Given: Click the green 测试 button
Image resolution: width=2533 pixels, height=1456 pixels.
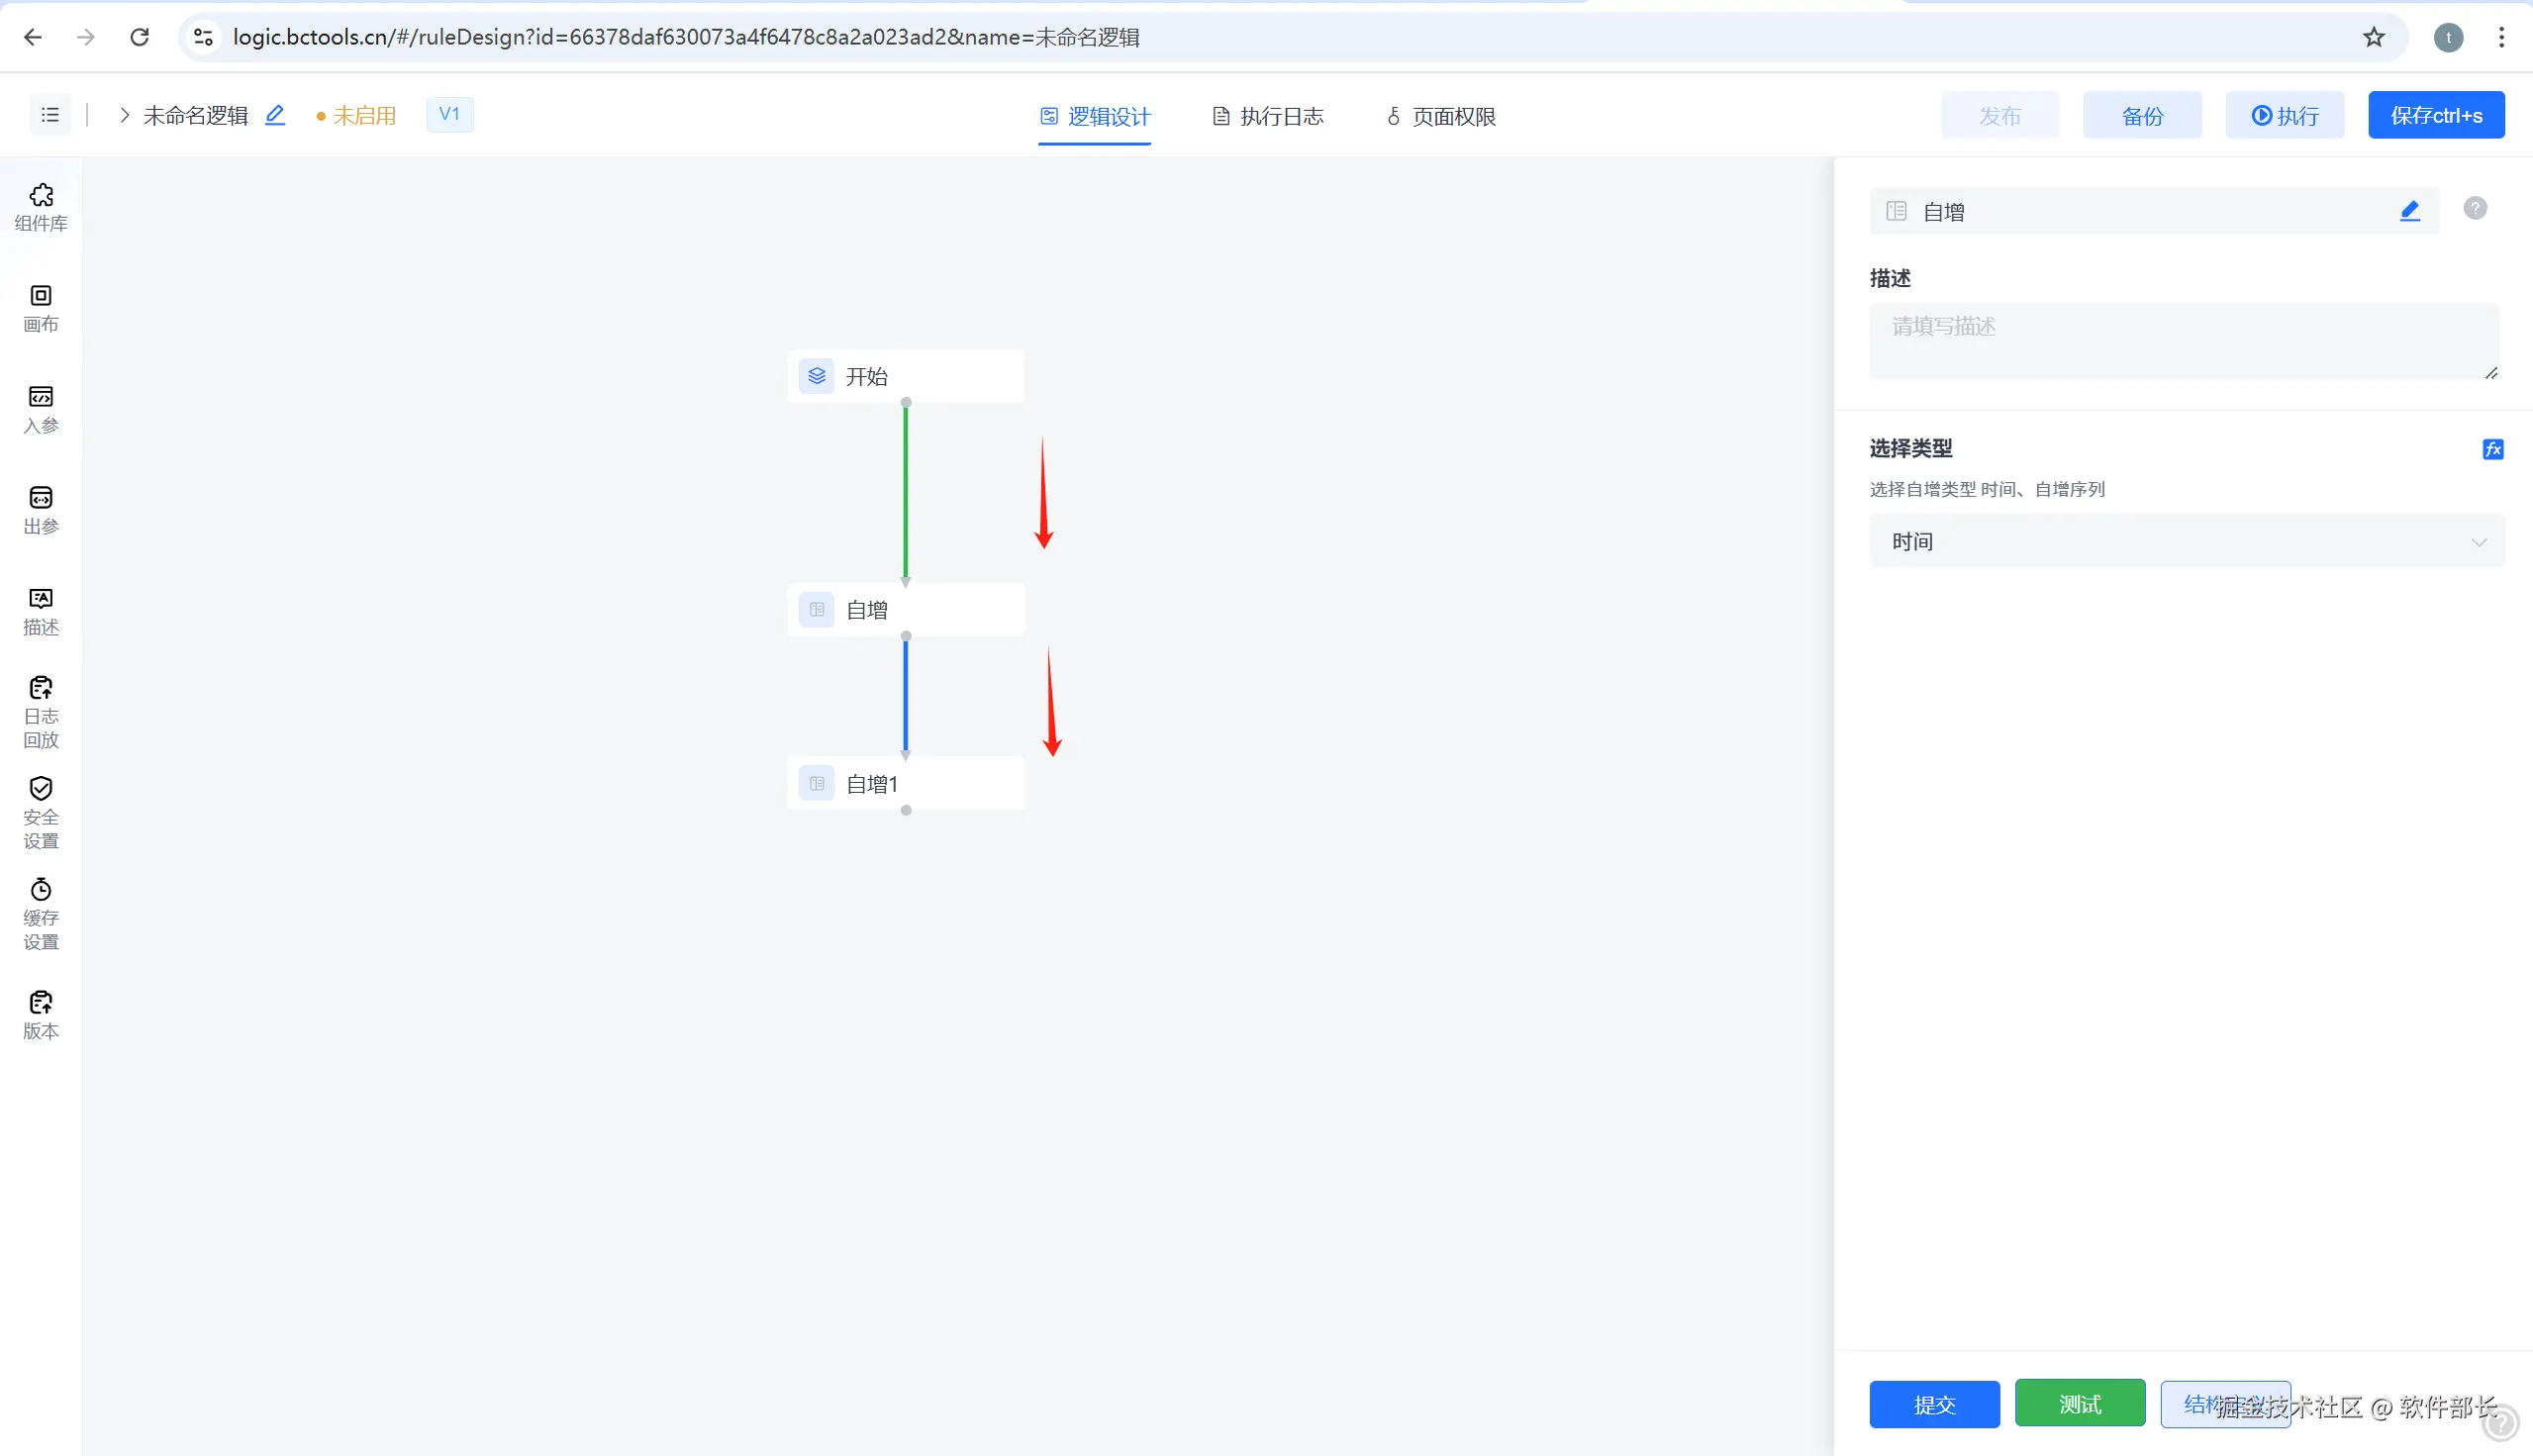Looking at the screenshot, I should pos(2079,1404).
